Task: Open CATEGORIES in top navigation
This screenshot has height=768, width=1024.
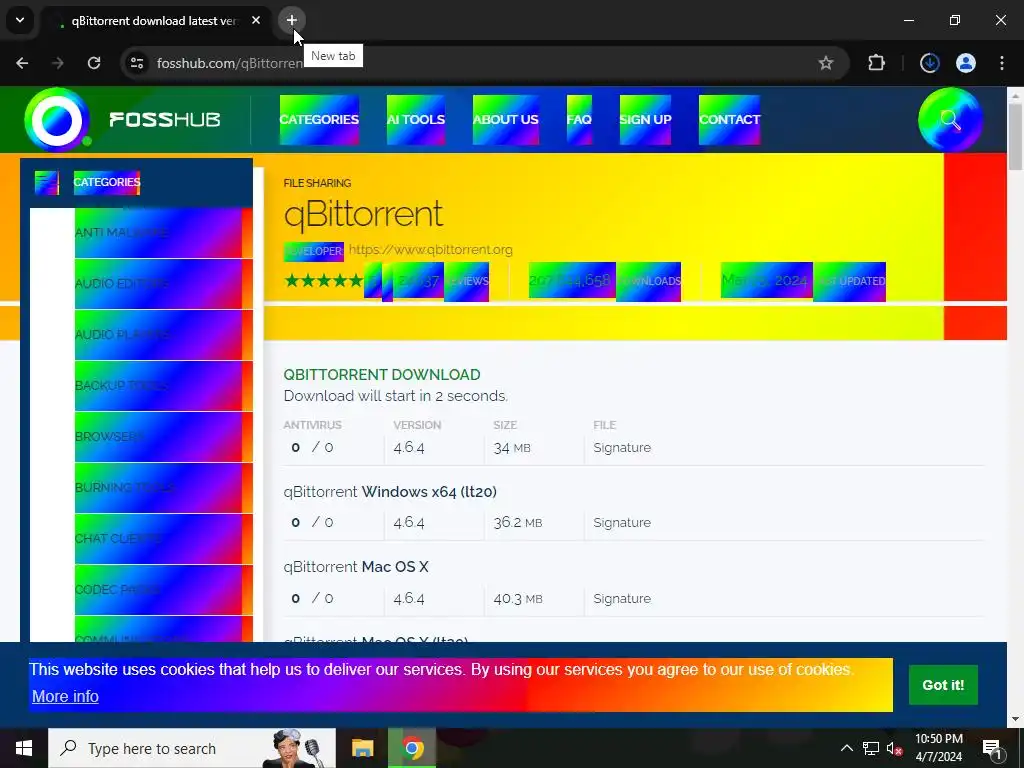Action: click(x=319, y=120)
